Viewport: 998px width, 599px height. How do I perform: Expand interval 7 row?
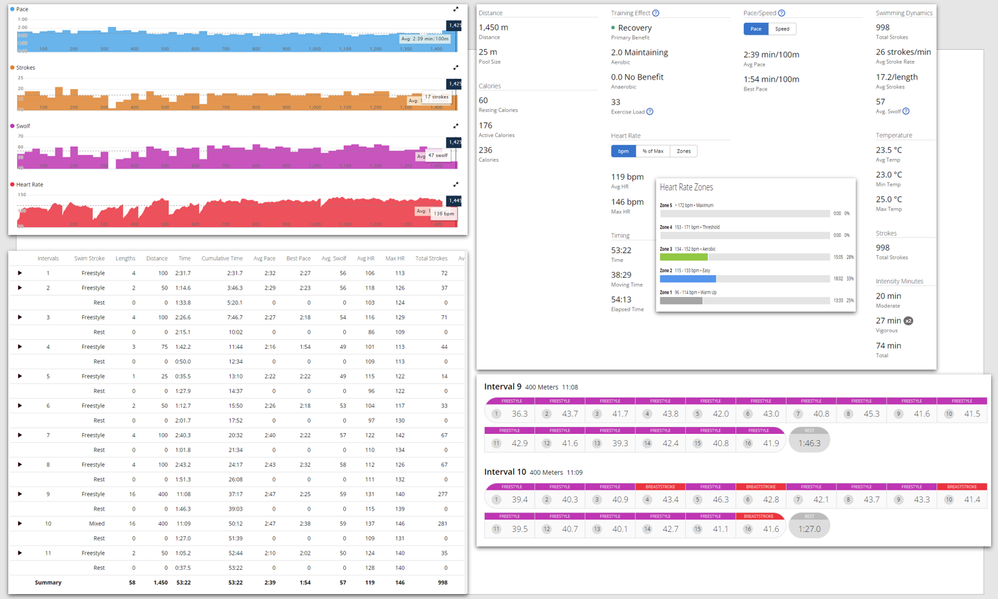click(20, 435)
